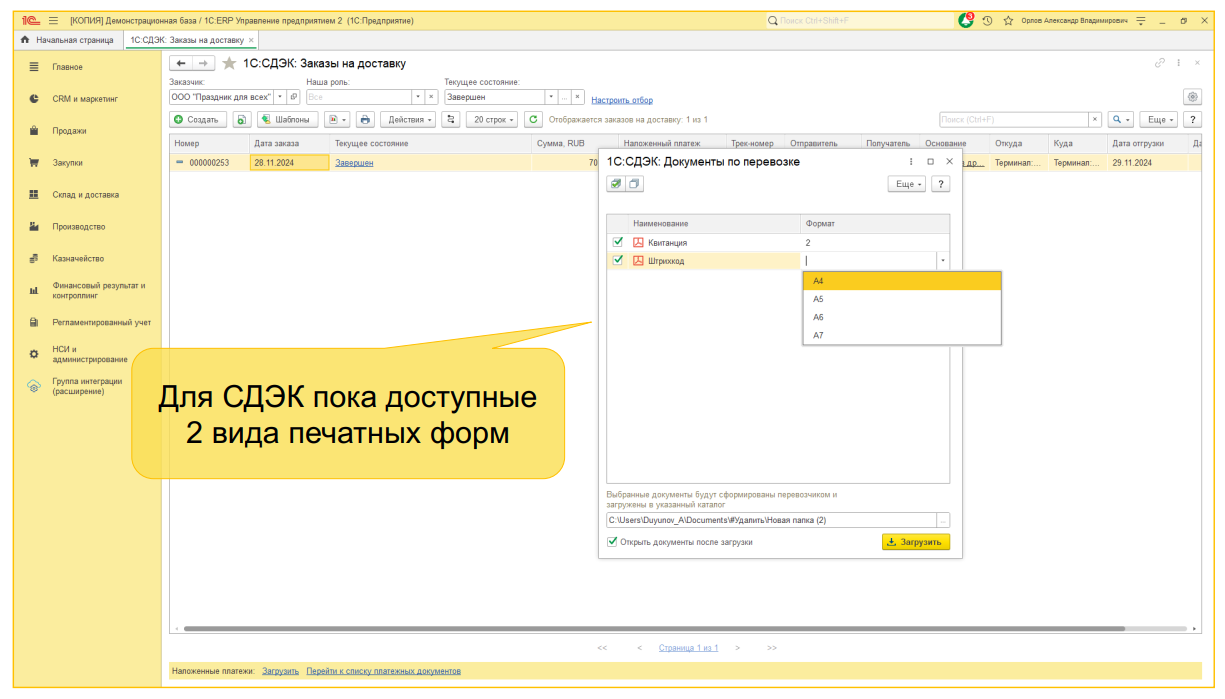Click the orders search input field
The height and width of the screenshot is (699, 1225).
[x=1012, y=119]
